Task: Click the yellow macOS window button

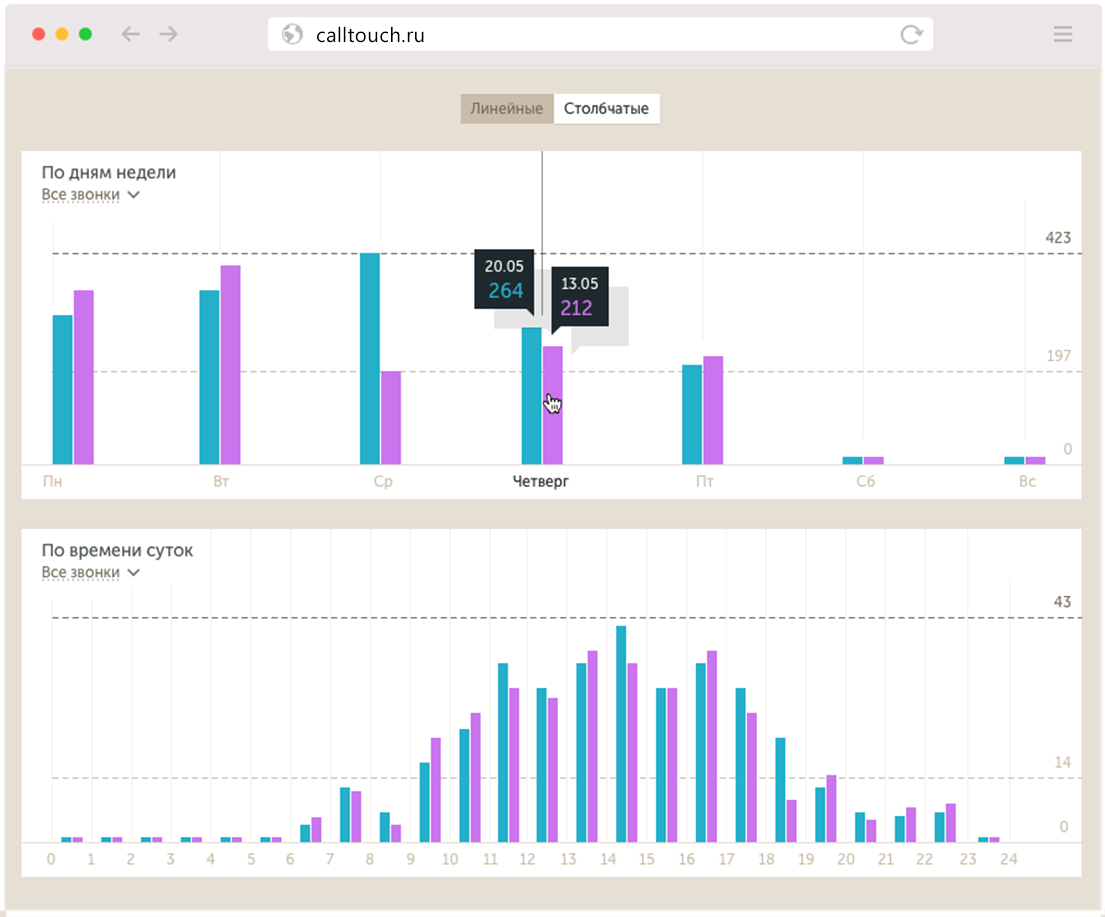Action: coord(62,34)
